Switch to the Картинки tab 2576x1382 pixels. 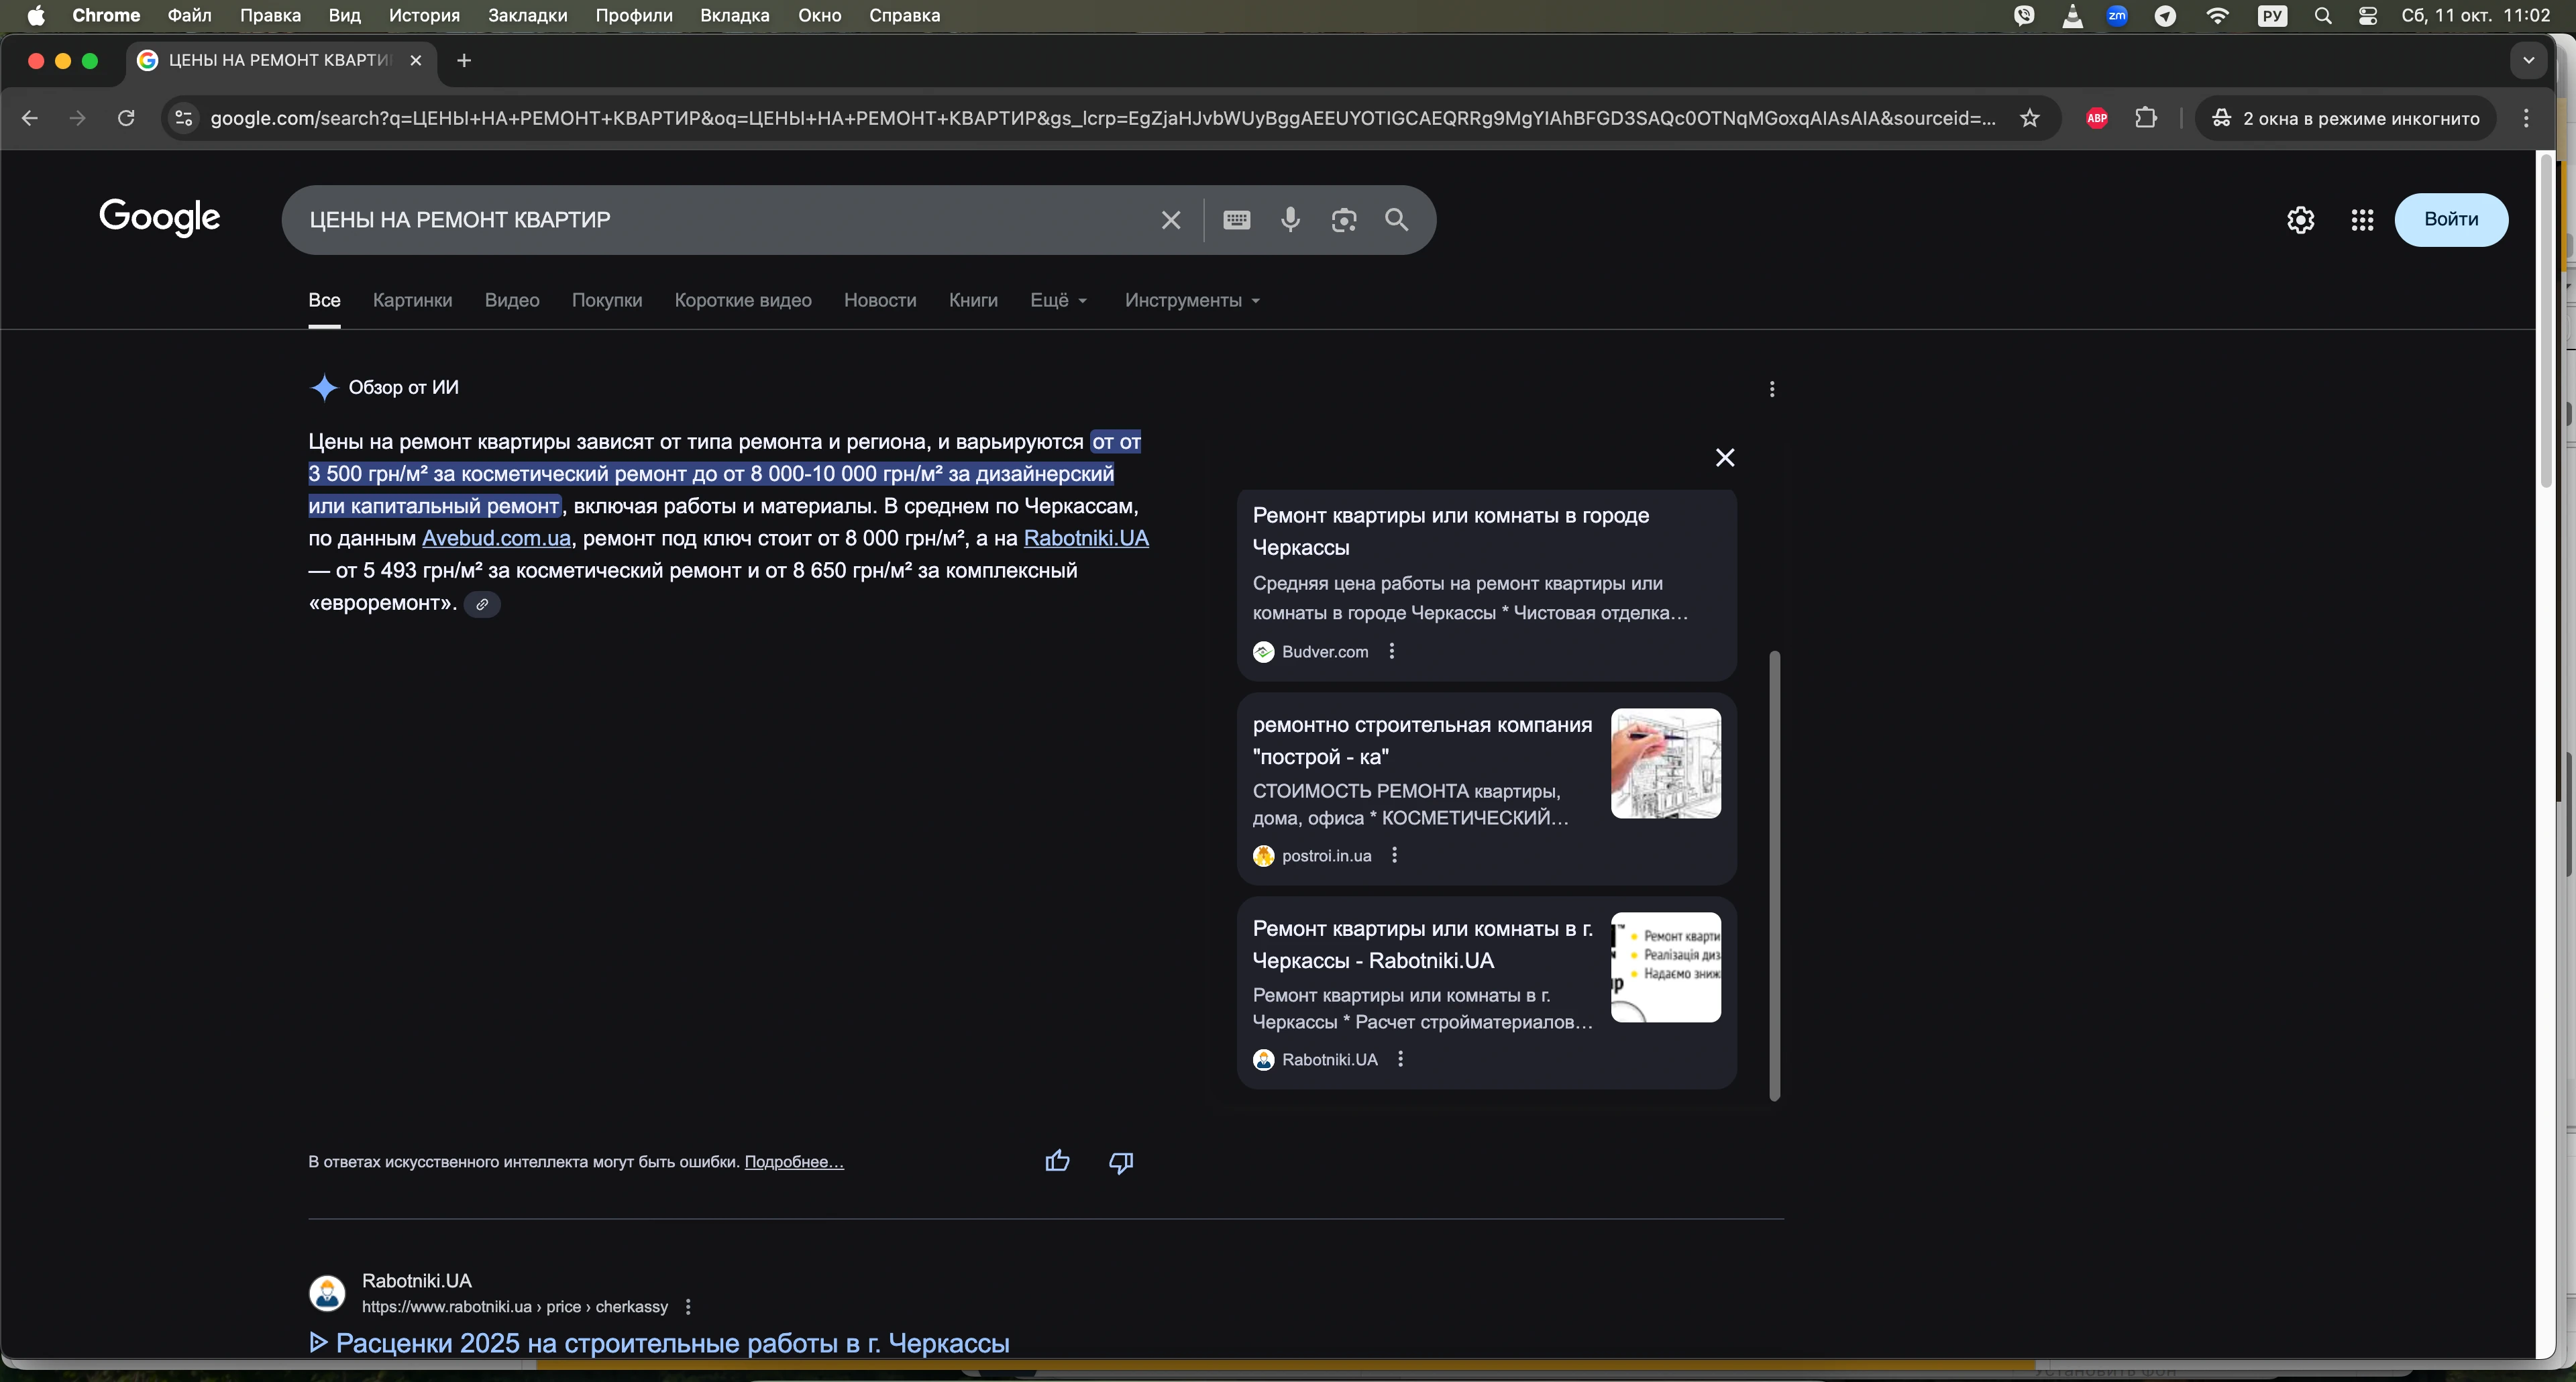click(x=412, y=300)
